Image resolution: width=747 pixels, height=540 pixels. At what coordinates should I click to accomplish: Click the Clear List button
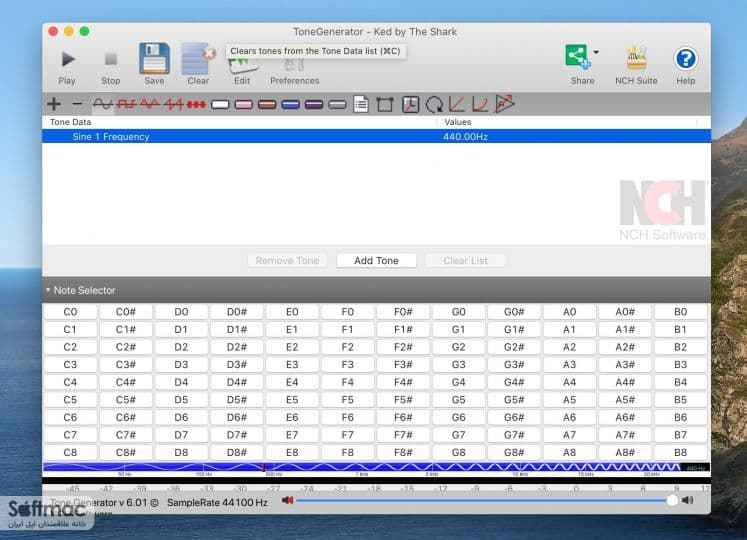pyautogui.click(x=465, y=261)
